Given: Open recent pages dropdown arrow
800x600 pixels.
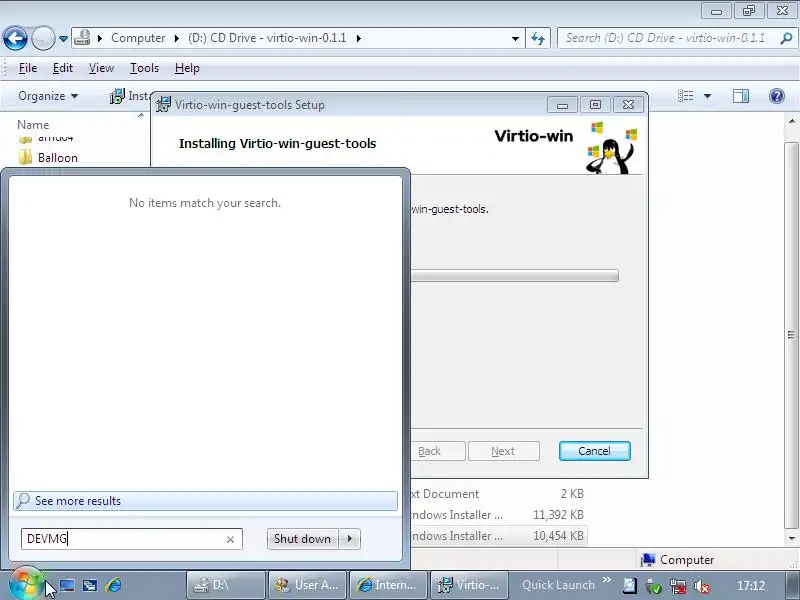Looking at the screenshot, I should 63,39.
